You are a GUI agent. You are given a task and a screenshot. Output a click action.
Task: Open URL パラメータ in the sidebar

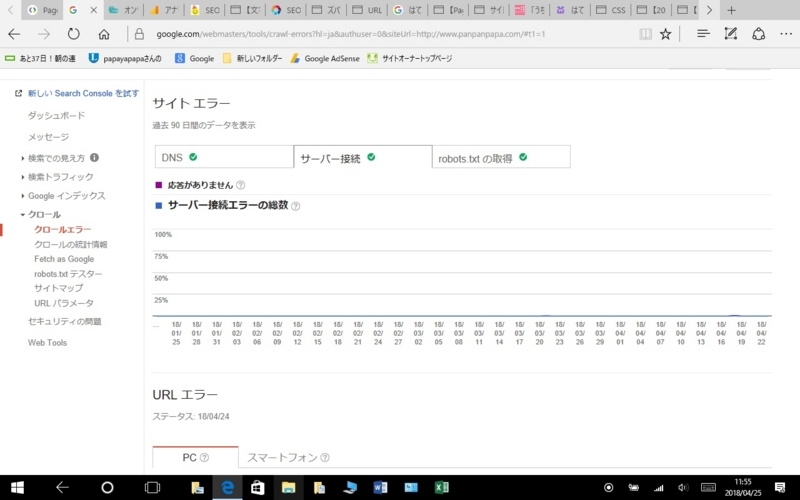(64, 303)
